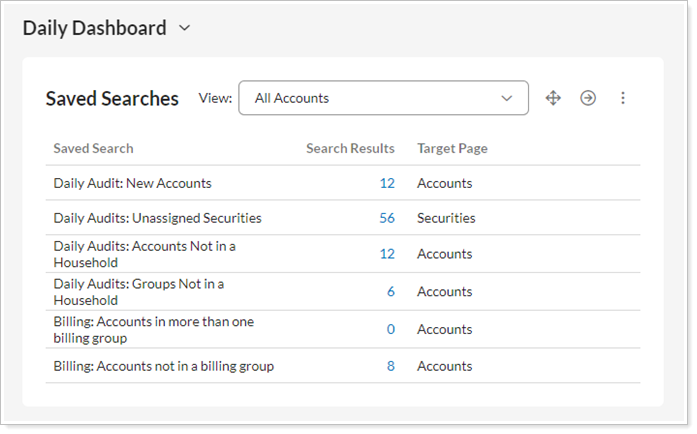697x434 pixels.
Task: Click the move widget crosshair icon
Action: pos(553,98)
